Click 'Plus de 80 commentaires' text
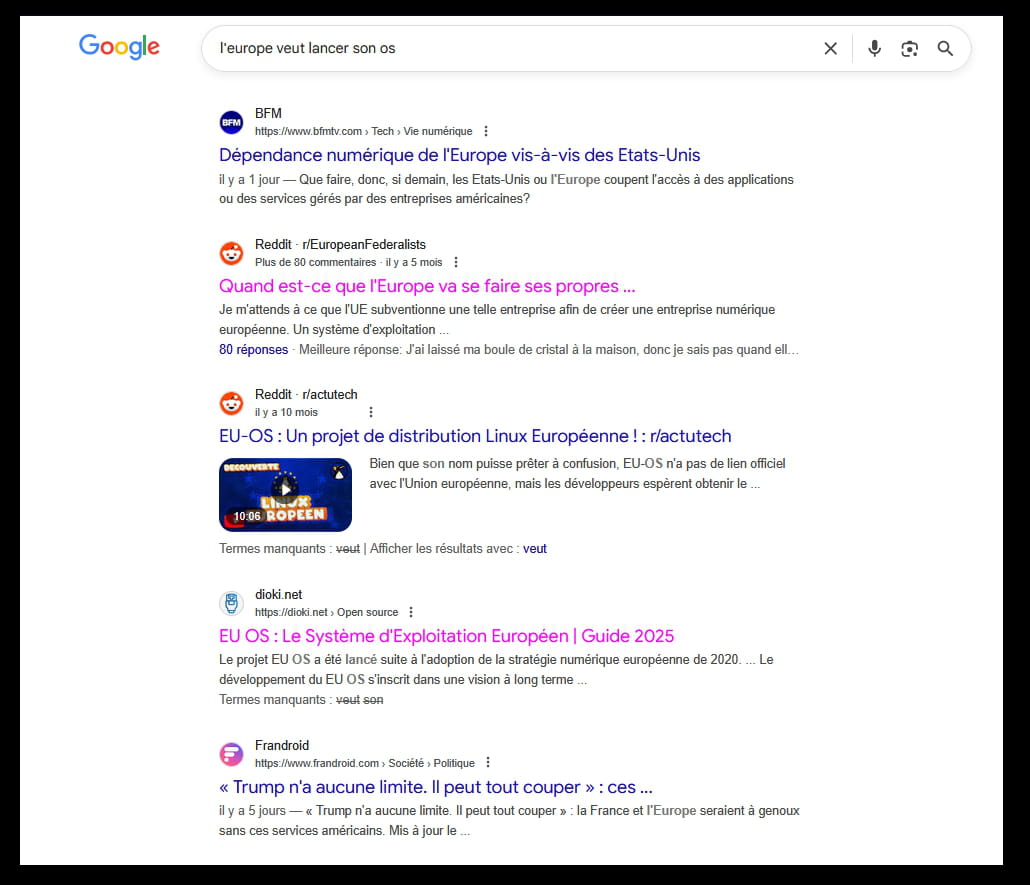Screen dimensions: 1030x885 (x=315, y=262)
